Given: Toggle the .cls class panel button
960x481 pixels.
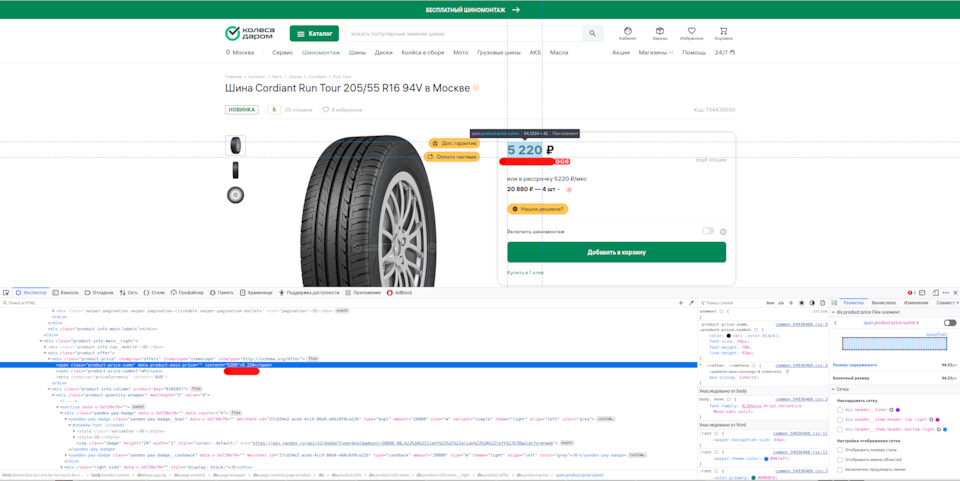Looking at the screenshot, I should [781, 303].
